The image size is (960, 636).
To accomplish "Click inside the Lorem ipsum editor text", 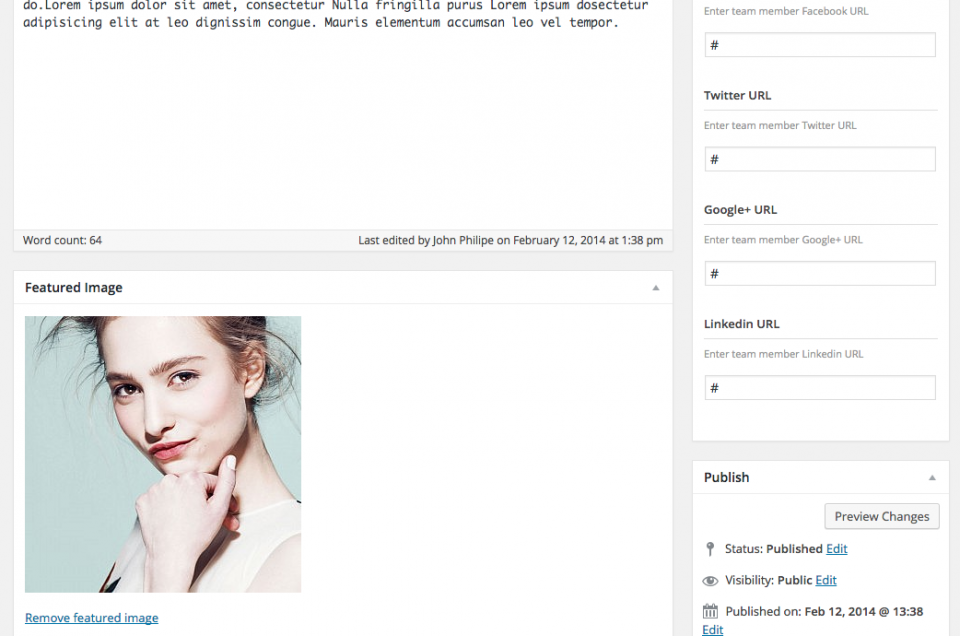I will point(336,15).
